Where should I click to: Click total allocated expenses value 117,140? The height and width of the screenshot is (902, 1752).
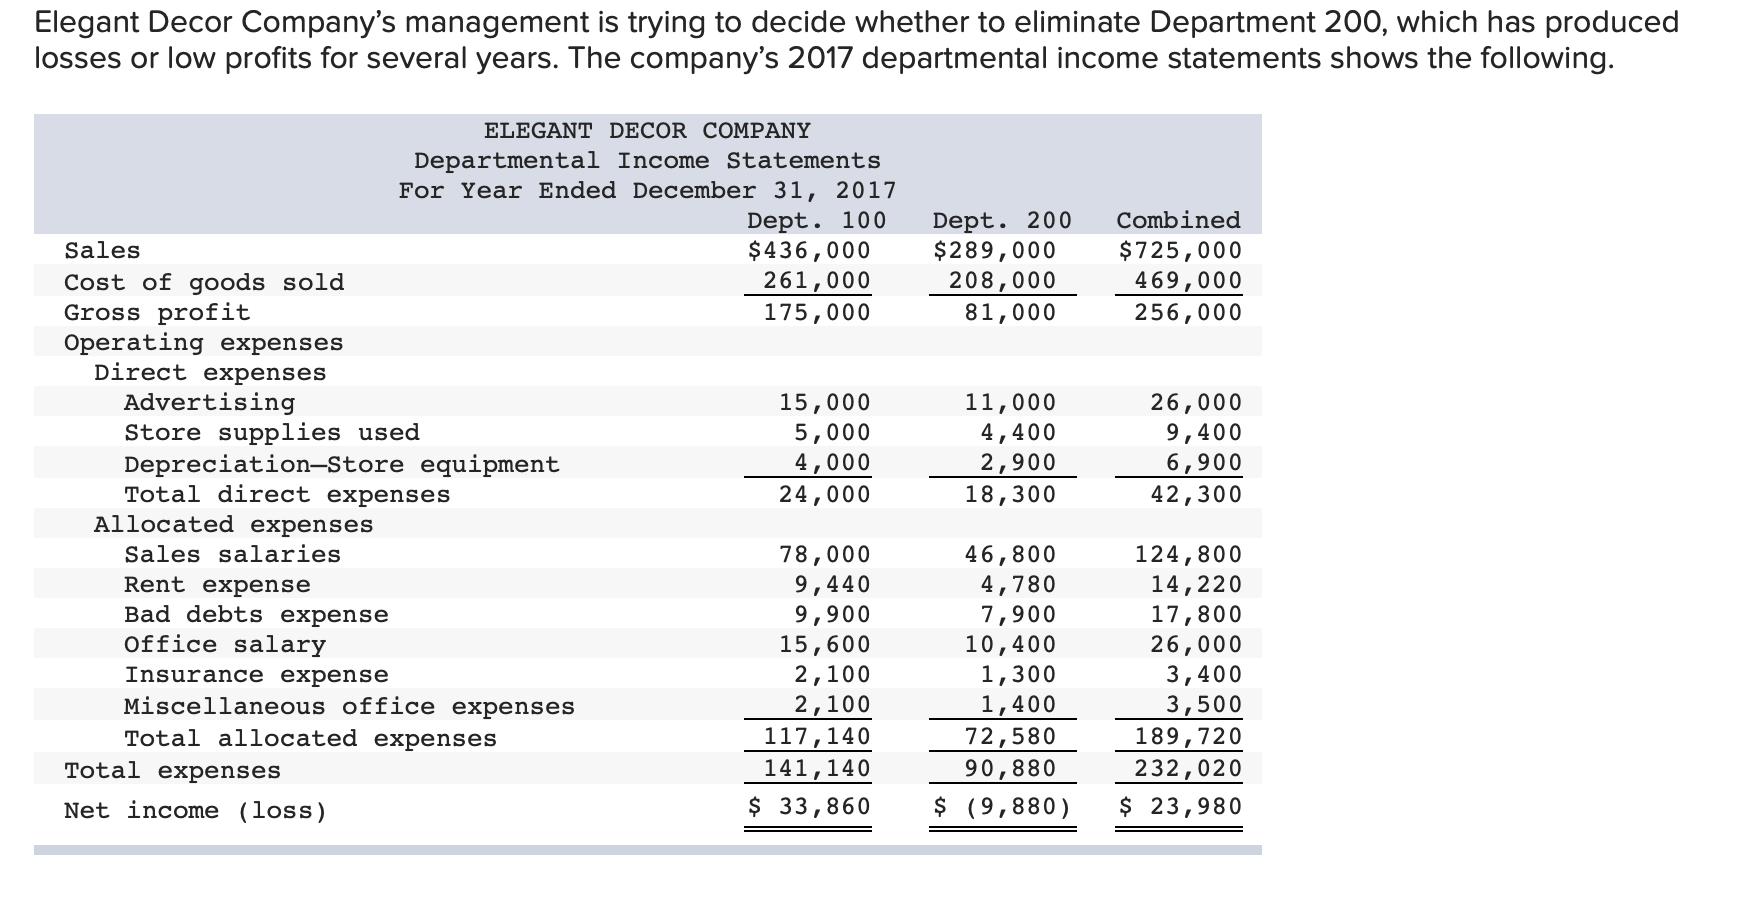tap(817, 737)
